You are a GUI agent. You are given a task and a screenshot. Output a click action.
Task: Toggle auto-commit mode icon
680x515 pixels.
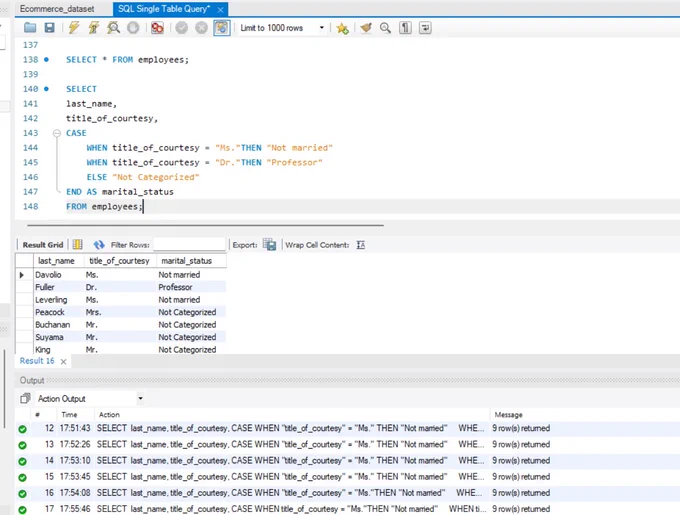pyautogui.click(x=222, y=28)
